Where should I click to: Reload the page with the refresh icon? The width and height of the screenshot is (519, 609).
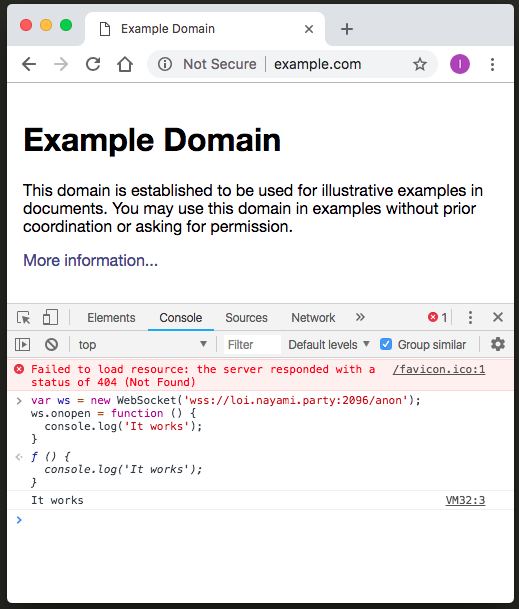point(93,64)
